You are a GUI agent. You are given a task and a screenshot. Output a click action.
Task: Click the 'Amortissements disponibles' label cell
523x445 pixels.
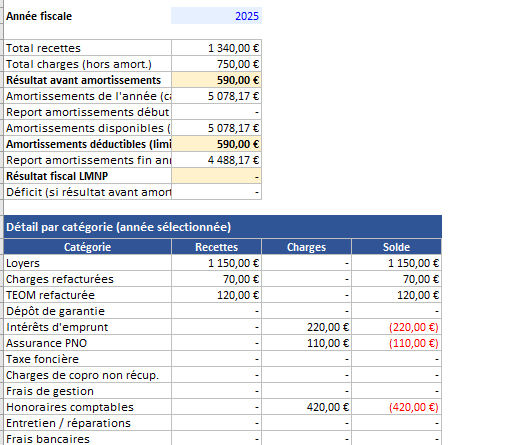(x=88, y=128)
